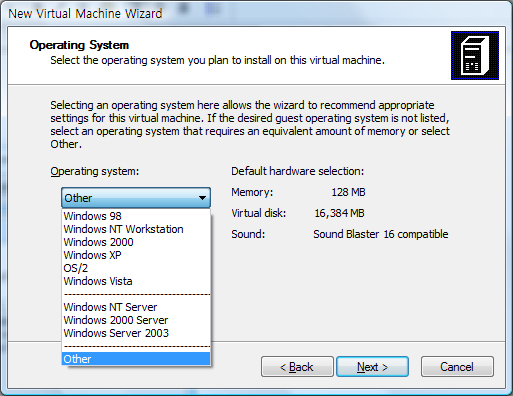
Task: Click the Sound Blaster 16 compatible text
Action: click(380, 234)
